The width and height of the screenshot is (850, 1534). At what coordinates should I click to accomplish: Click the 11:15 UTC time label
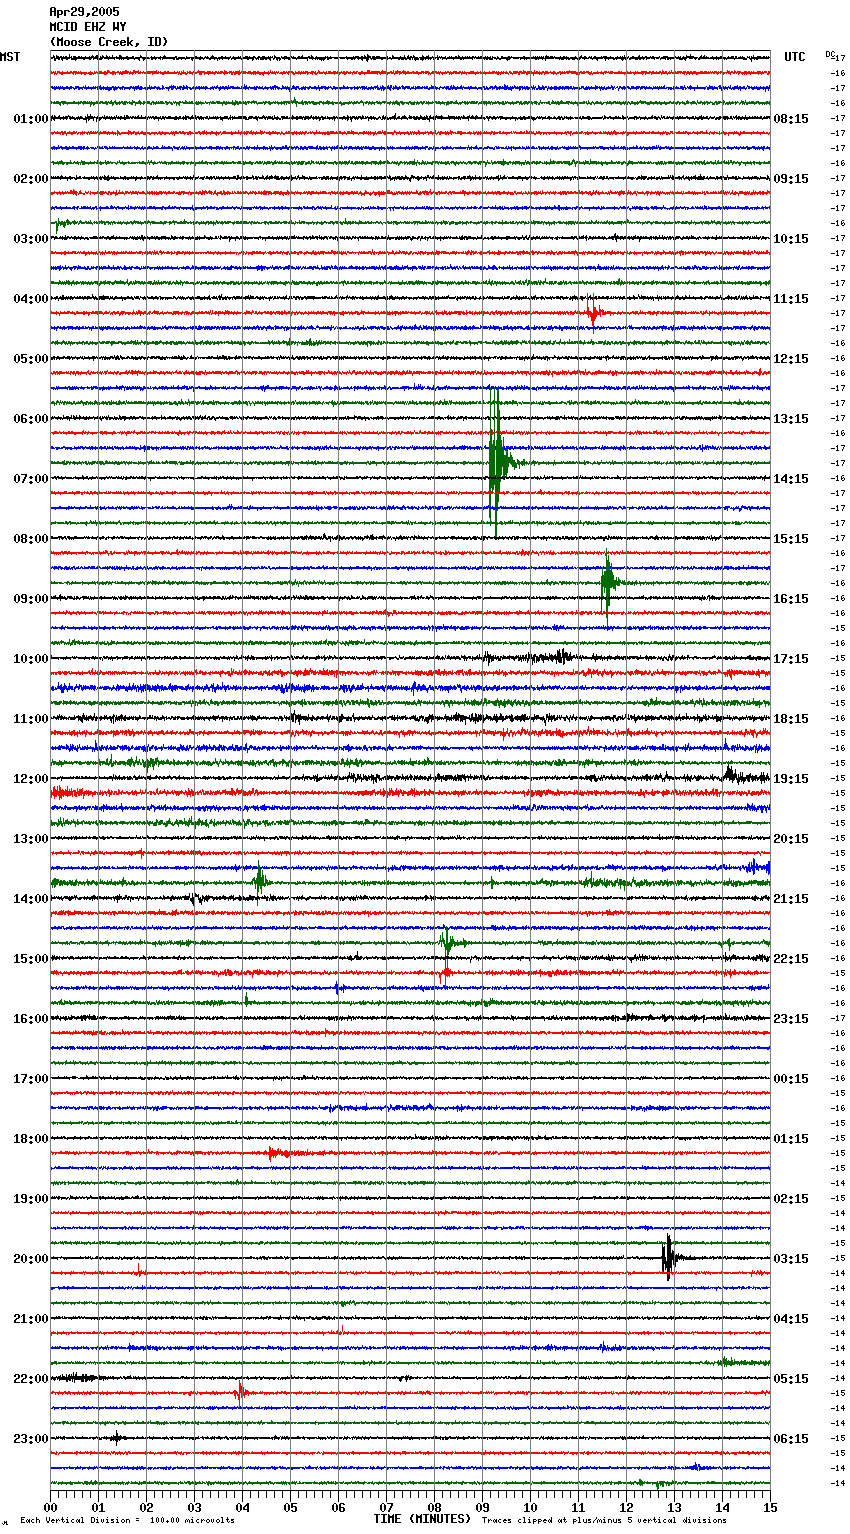click(x=791, y=299)
